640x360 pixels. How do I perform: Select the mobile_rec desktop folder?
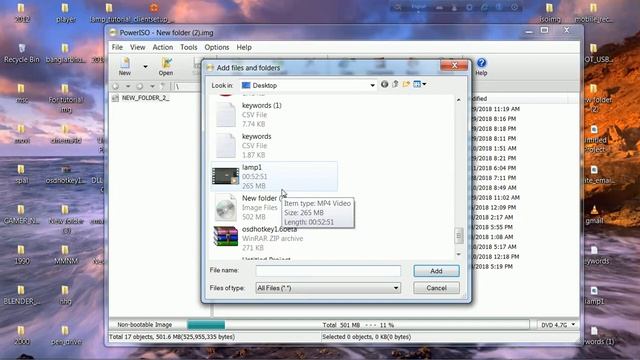point(593,13)
